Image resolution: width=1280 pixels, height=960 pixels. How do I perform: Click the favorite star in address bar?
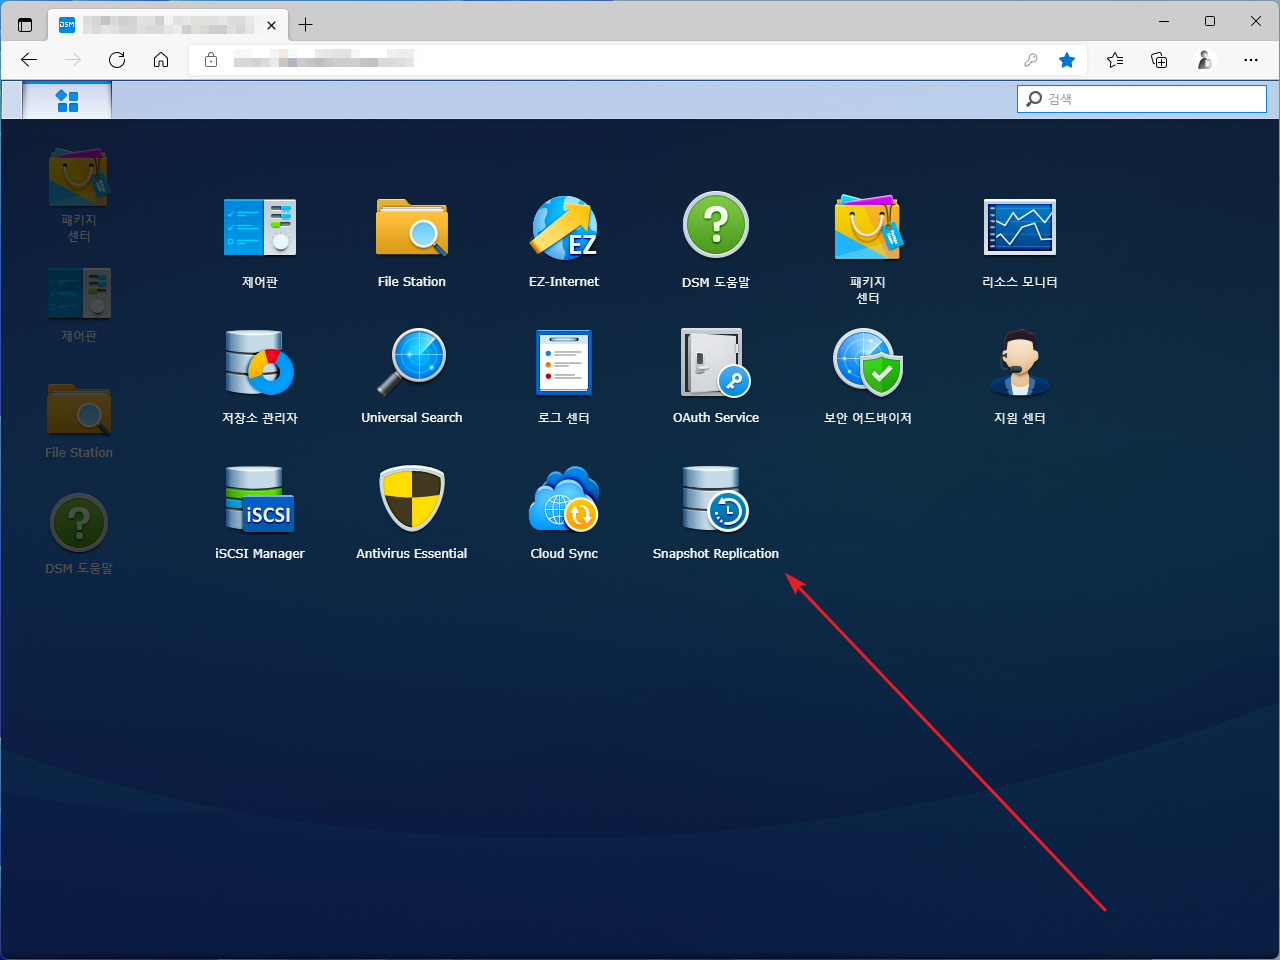[1067, 60]
